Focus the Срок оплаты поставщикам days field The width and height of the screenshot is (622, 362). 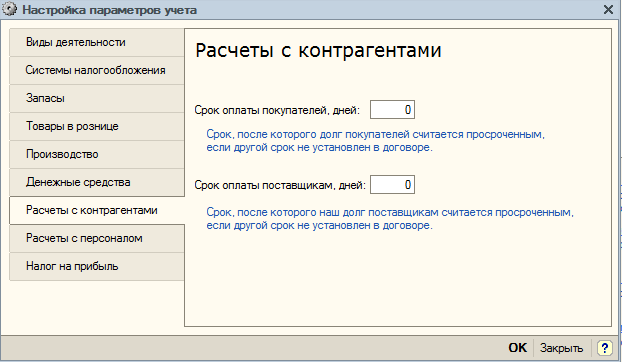392,185
